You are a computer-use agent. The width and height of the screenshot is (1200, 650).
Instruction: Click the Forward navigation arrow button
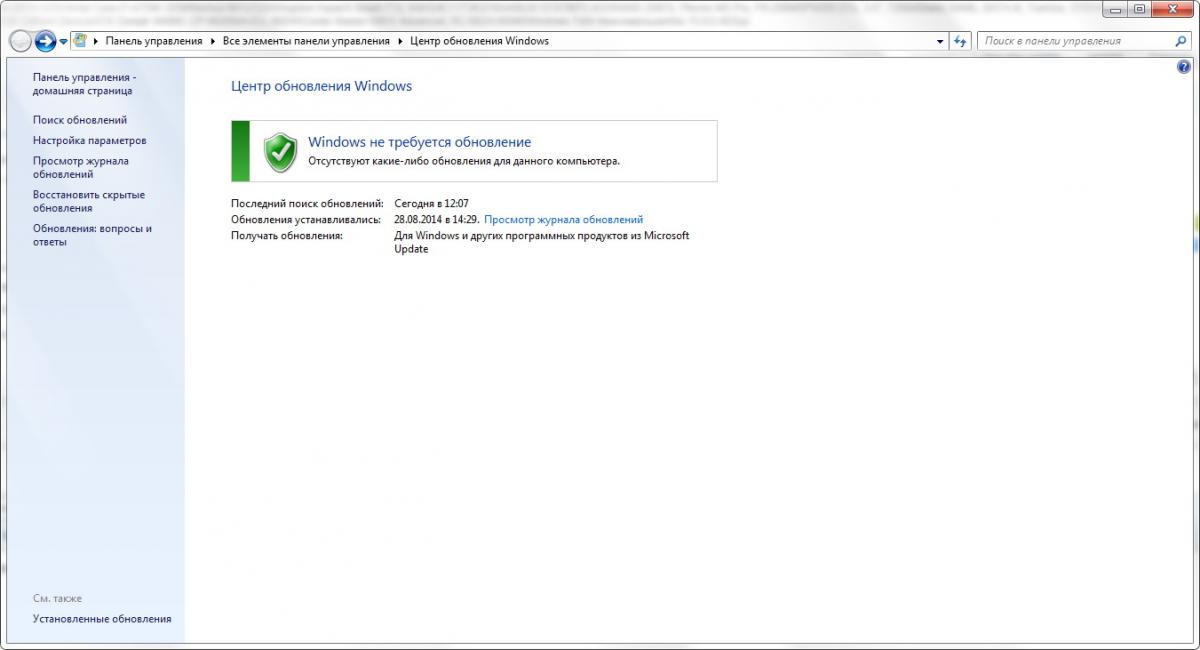(x=45, y=41)
